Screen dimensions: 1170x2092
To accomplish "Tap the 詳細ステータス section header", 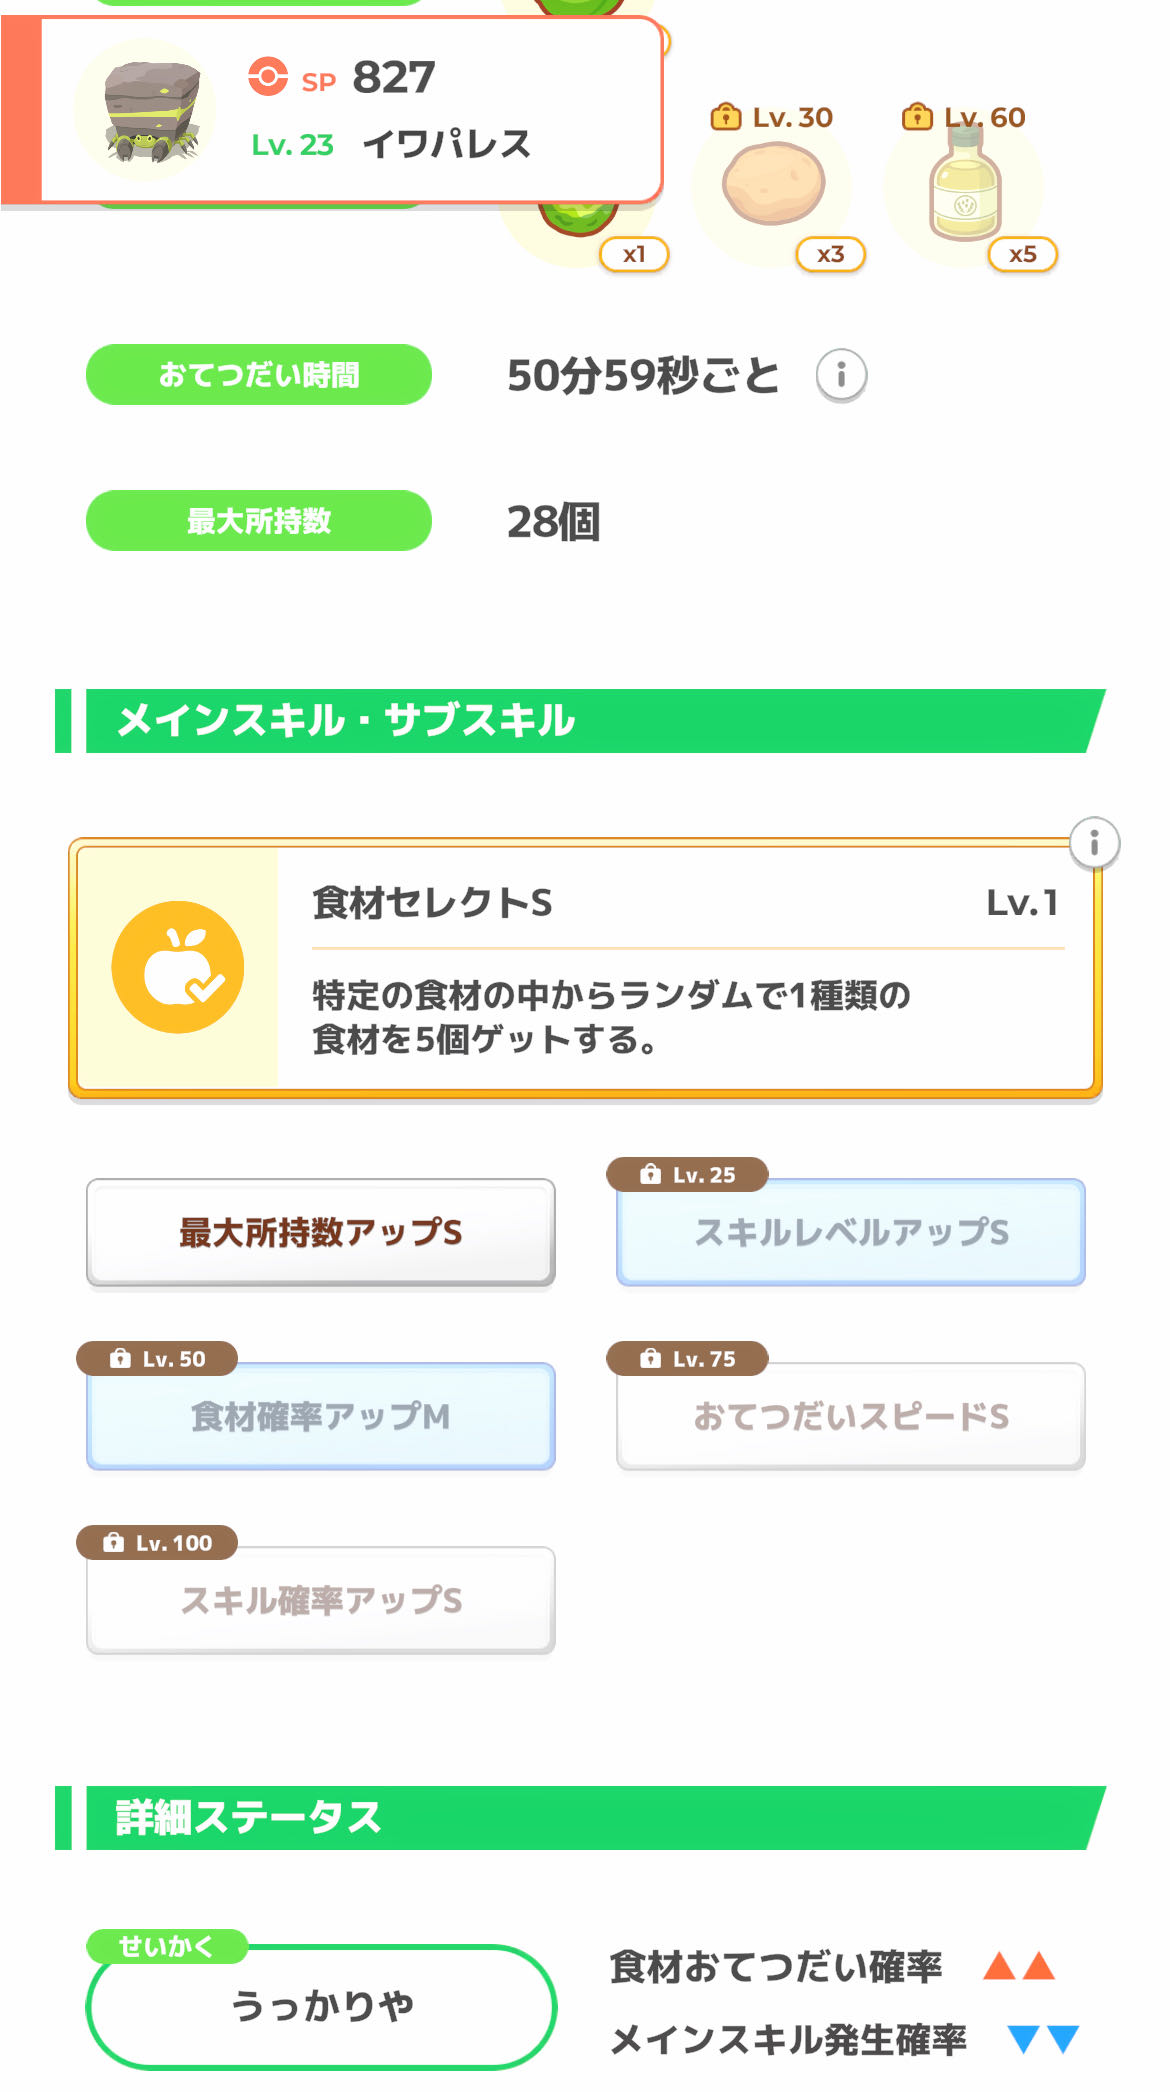I will coord(580,1818).
